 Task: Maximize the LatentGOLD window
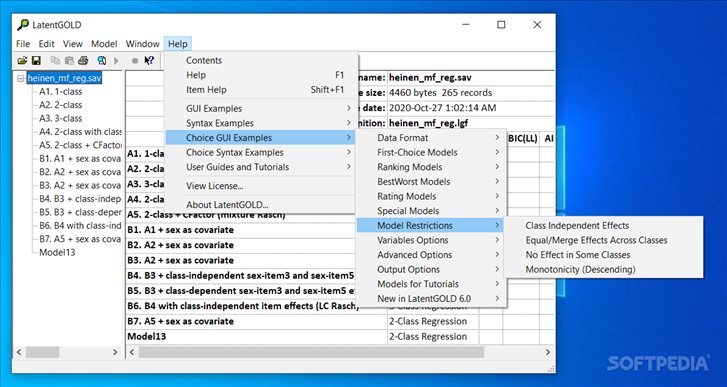501,25
